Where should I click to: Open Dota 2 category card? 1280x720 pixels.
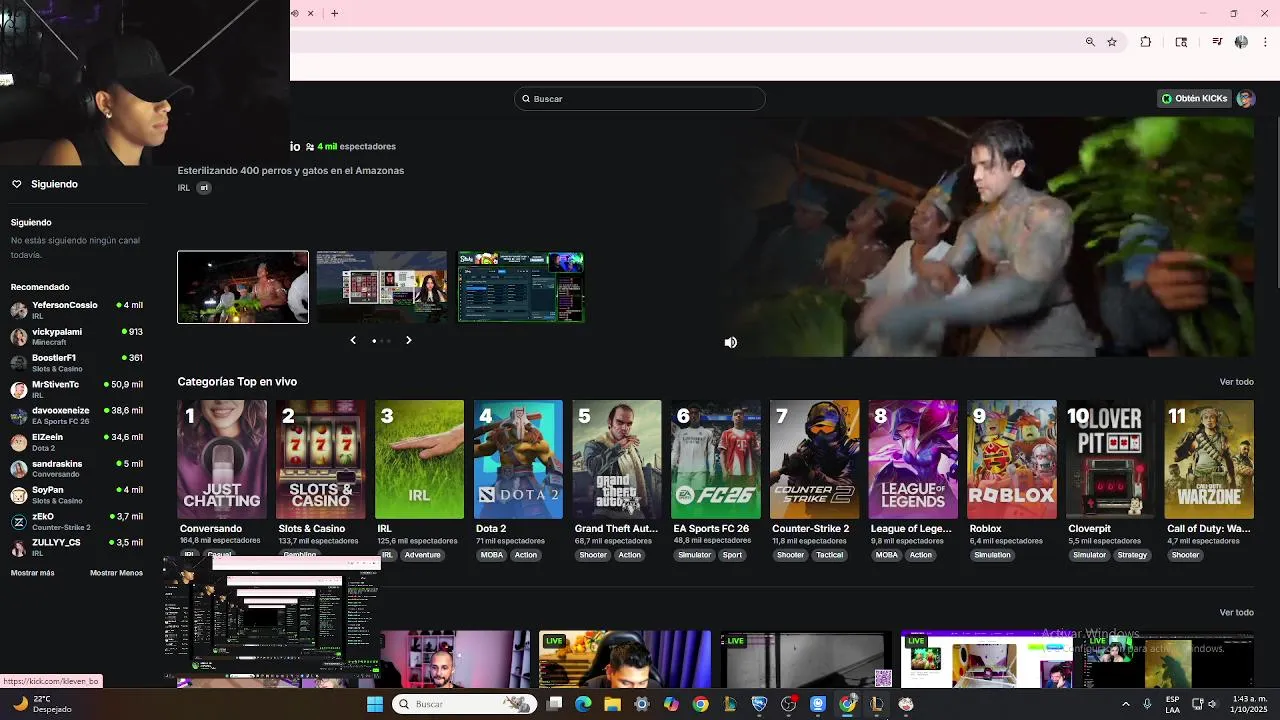[x=518, y=459]
